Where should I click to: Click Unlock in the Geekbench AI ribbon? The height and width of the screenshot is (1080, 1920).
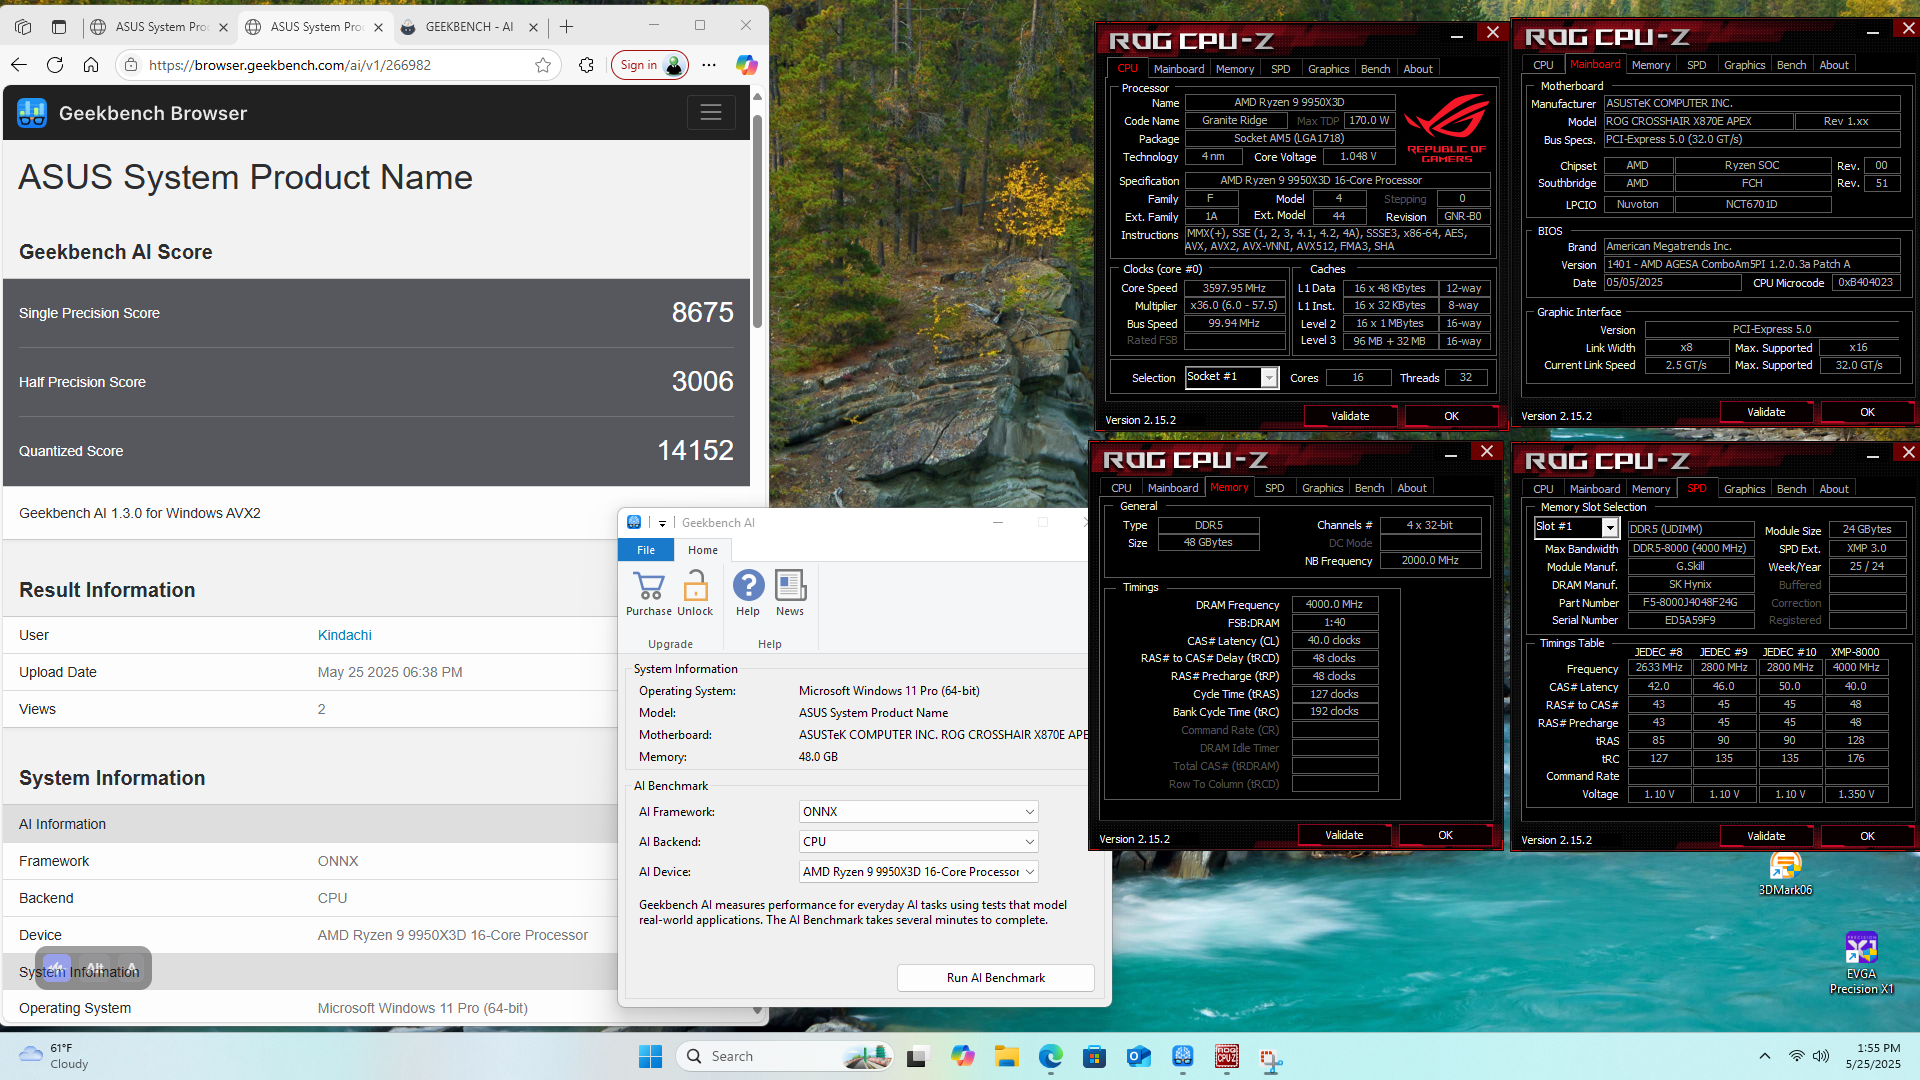point(695,592)
